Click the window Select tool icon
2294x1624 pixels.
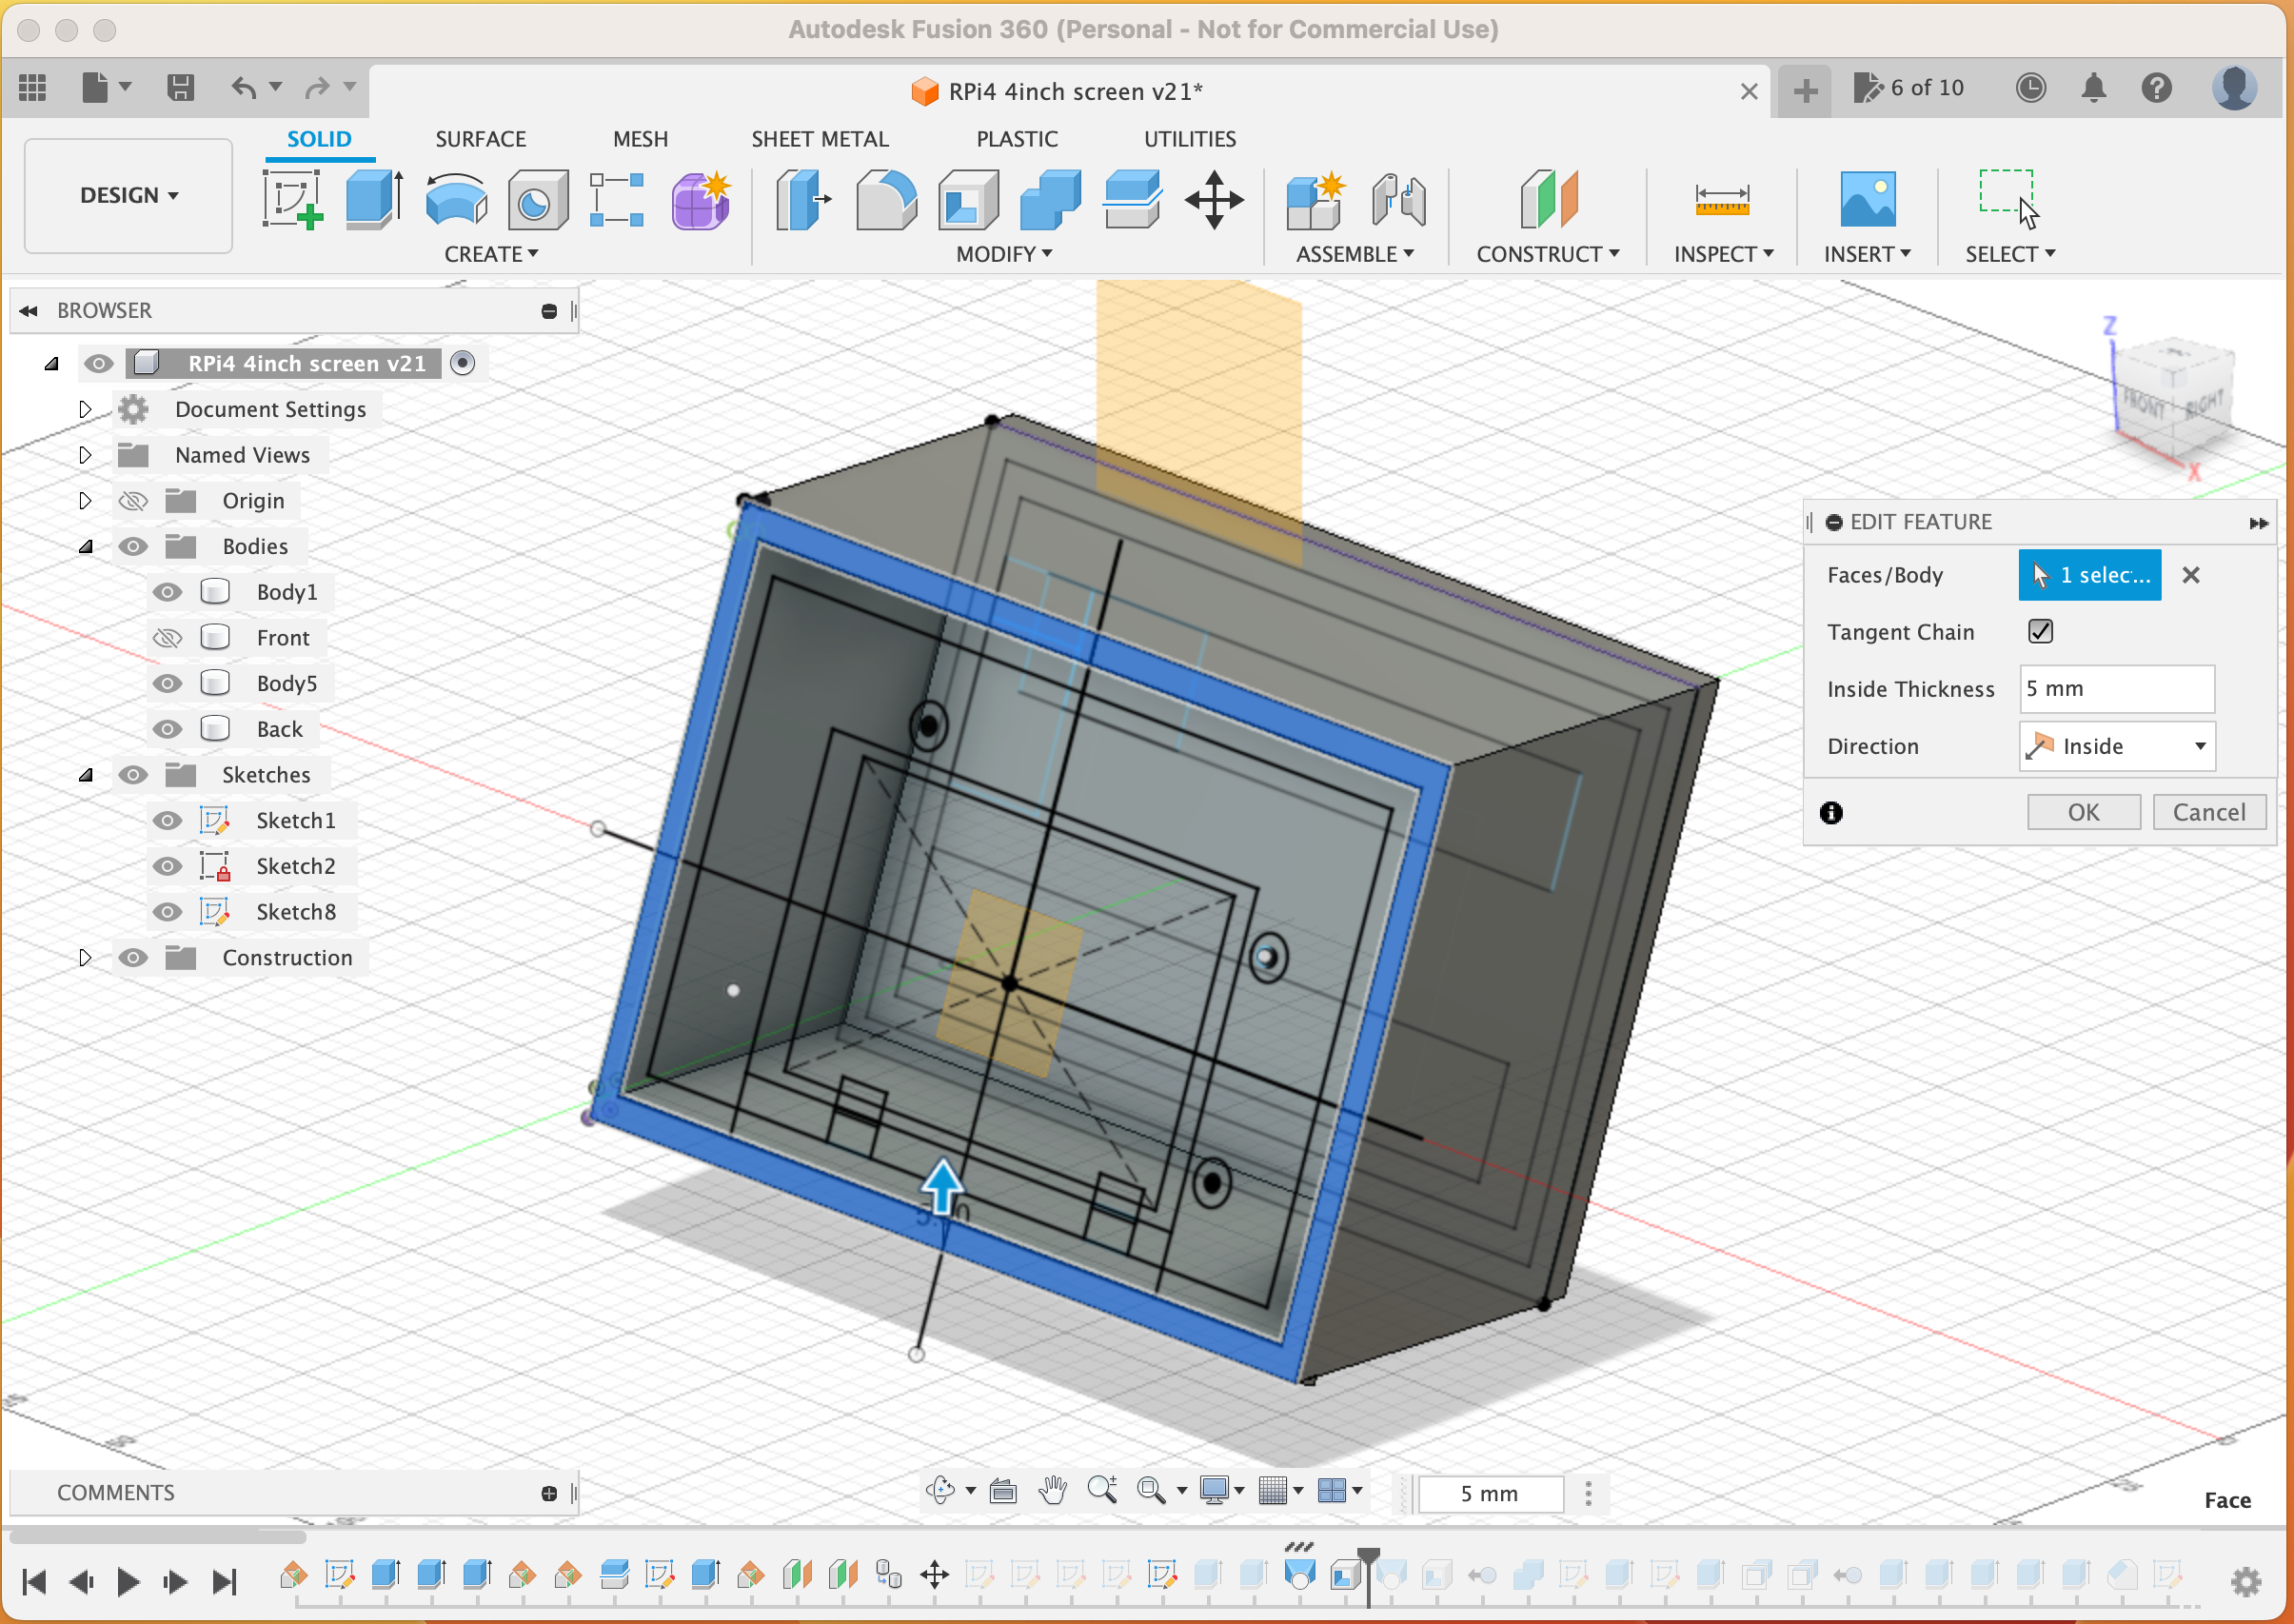click(x=2009, y=199)
